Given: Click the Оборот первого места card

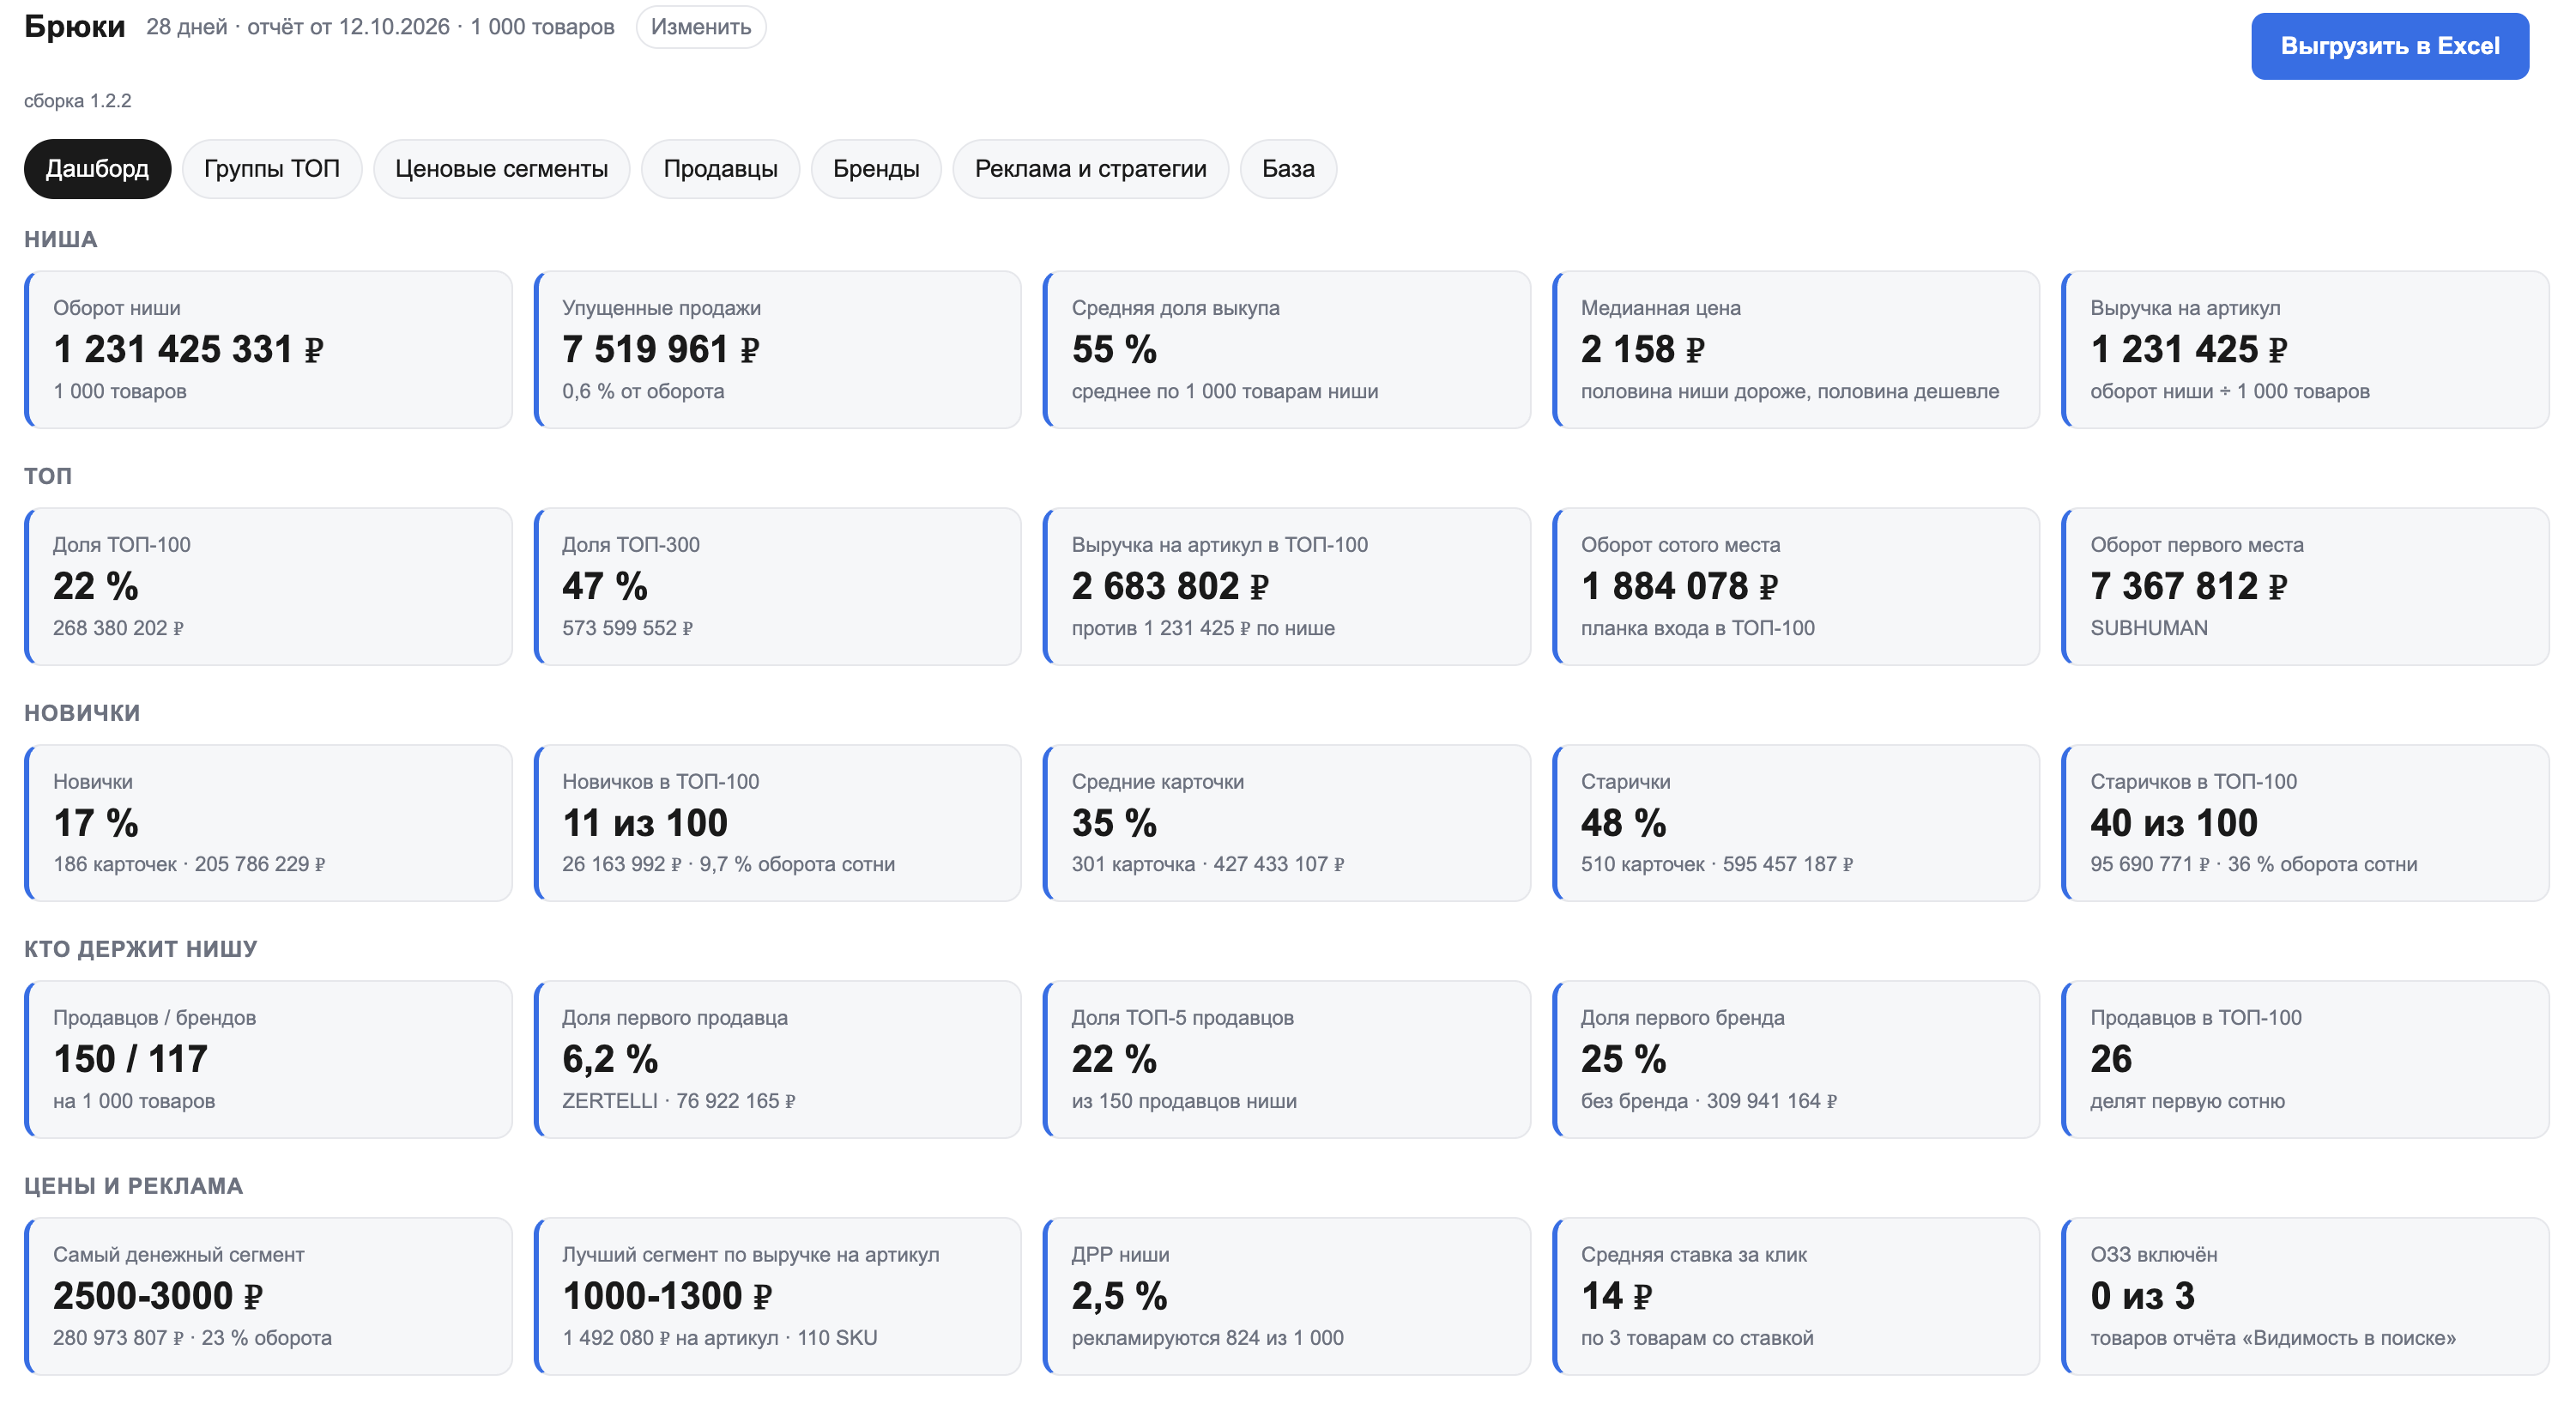Looking at the screenshot, I should click(x=2305, y=587).
